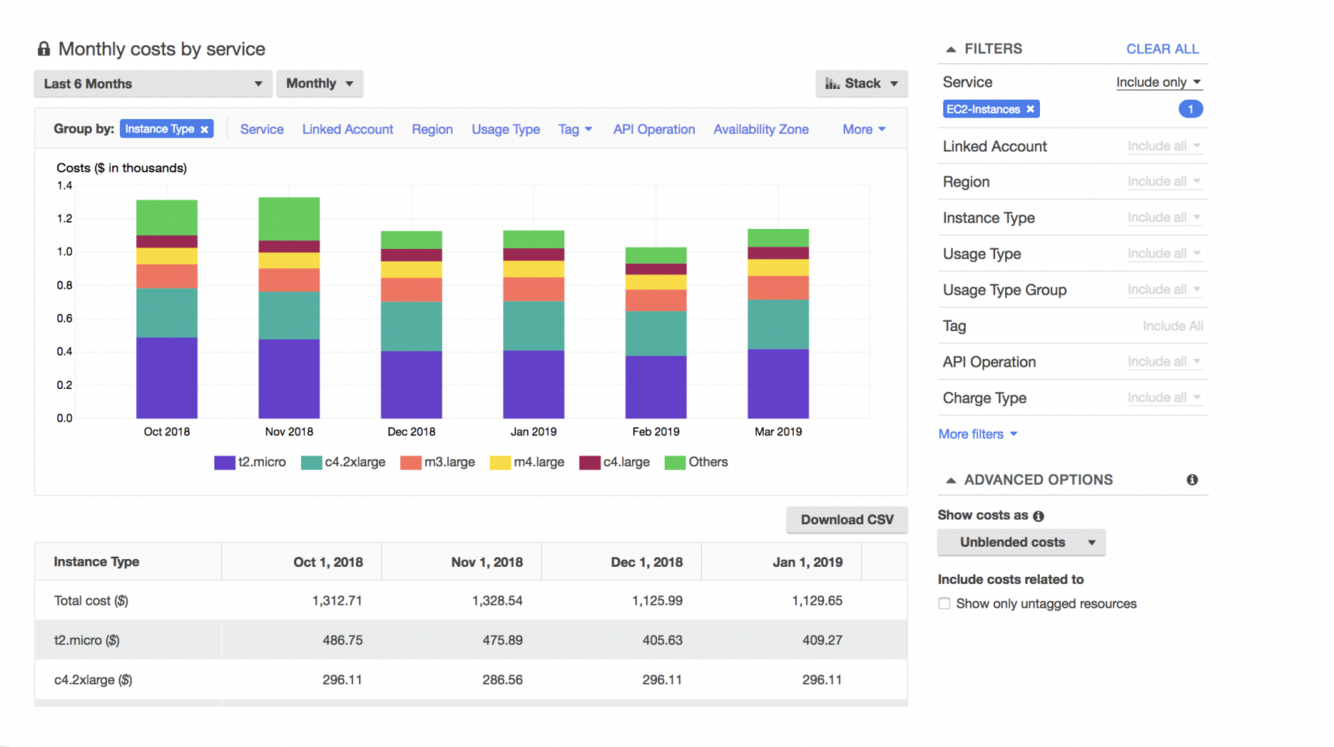The image size is (1334, 747).
Task: Open Usage Type Group filter dropdown
Action: tap(1164, 290)
